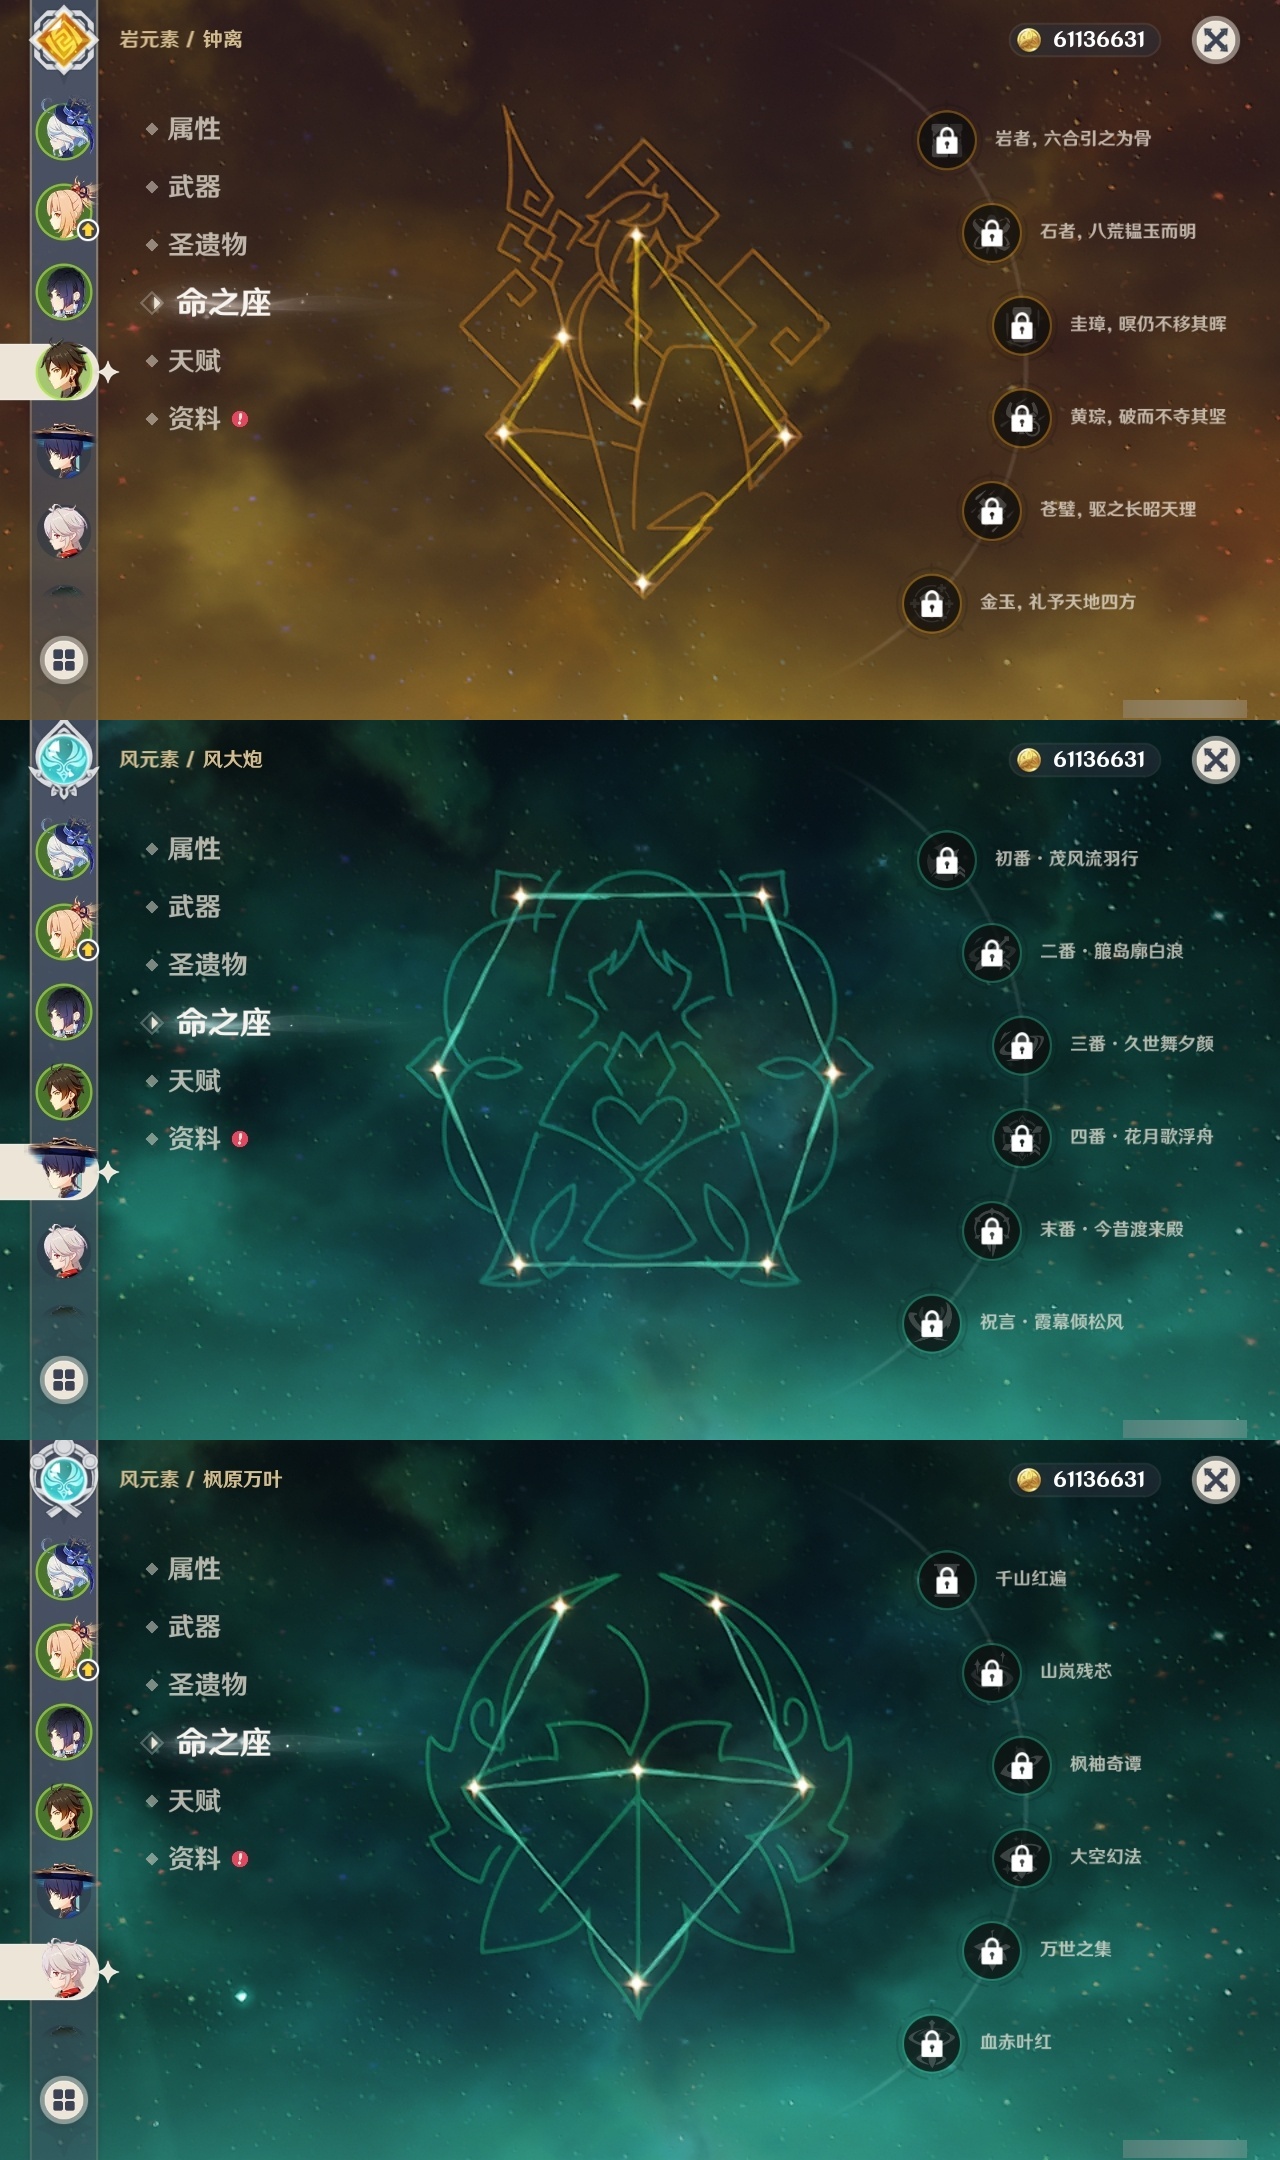
Task: Click lock icon beside 岩者, 六合引之为骨
Action: point(946,140)
